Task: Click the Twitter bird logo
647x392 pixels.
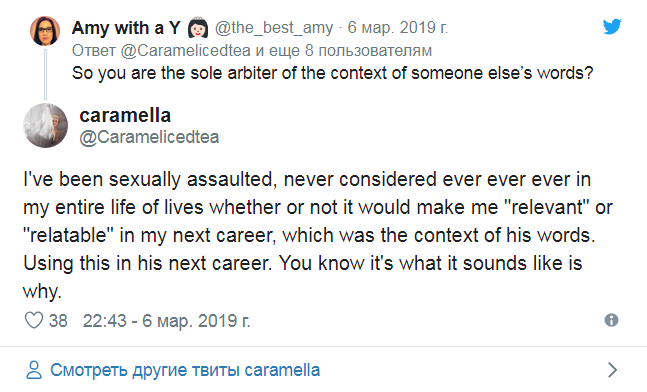Action: [612, 27]
